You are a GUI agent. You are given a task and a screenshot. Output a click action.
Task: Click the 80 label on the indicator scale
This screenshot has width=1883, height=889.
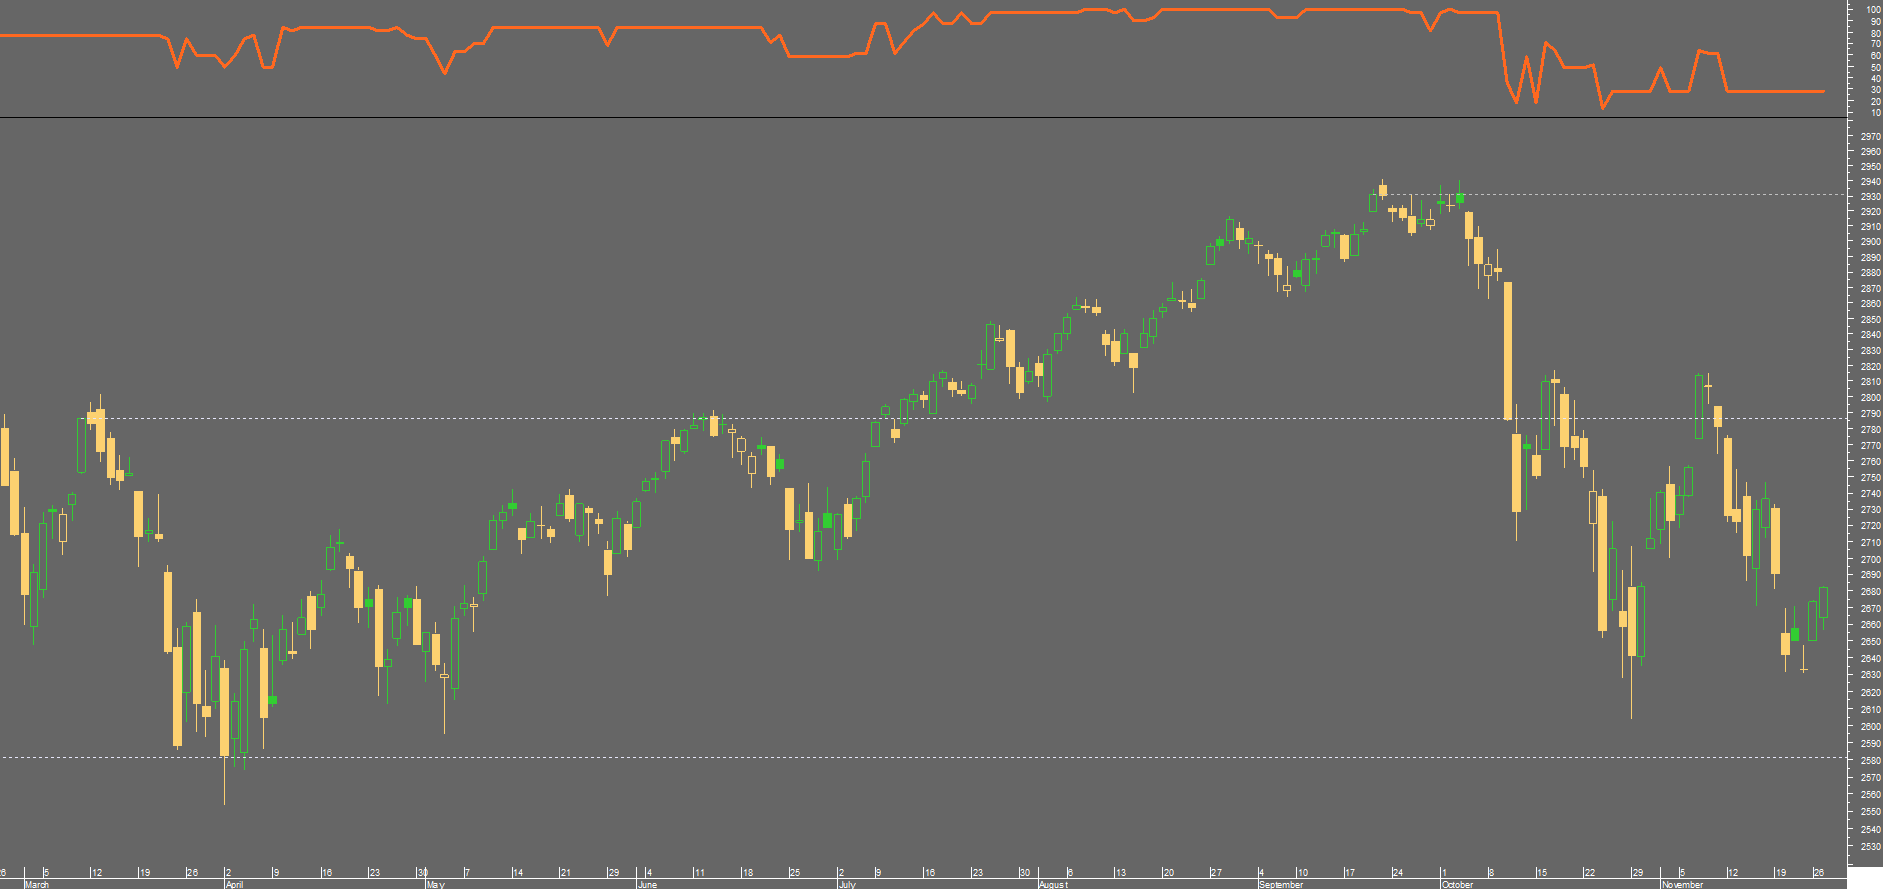(1876, 33)
